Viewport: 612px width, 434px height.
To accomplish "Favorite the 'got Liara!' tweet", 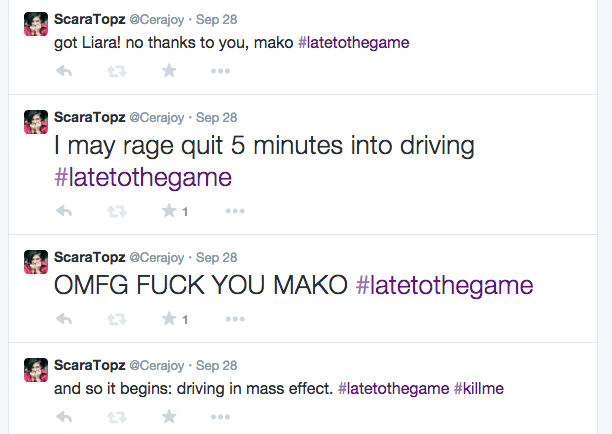I will click(169, 71).
